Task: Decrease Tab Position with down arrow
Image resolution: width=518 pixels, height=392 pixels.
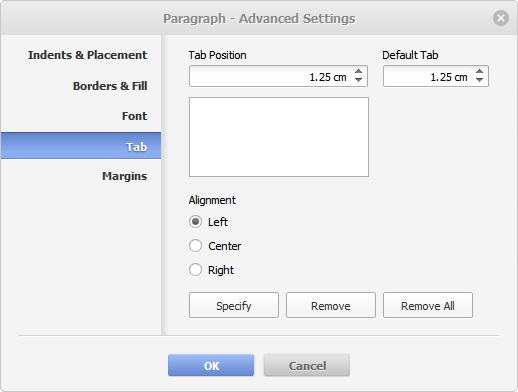Action: pyautogui.click(x=358, y=80)
